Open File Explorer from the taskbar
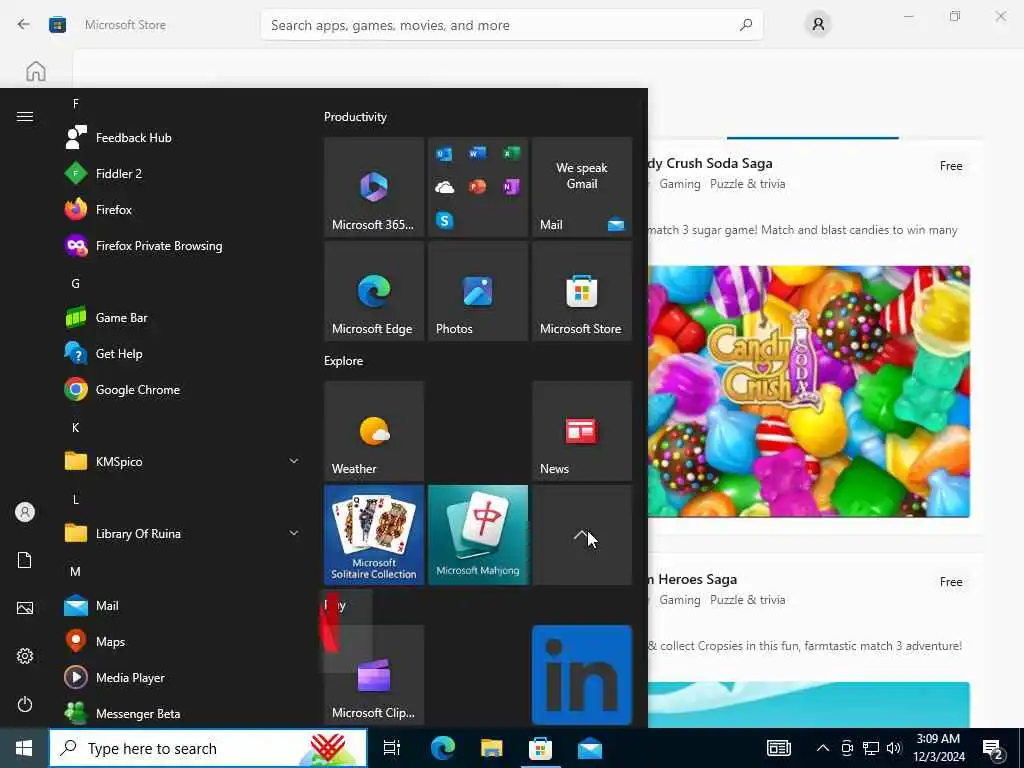Viewport: 1024px width, 768px height. click(491, 748)
